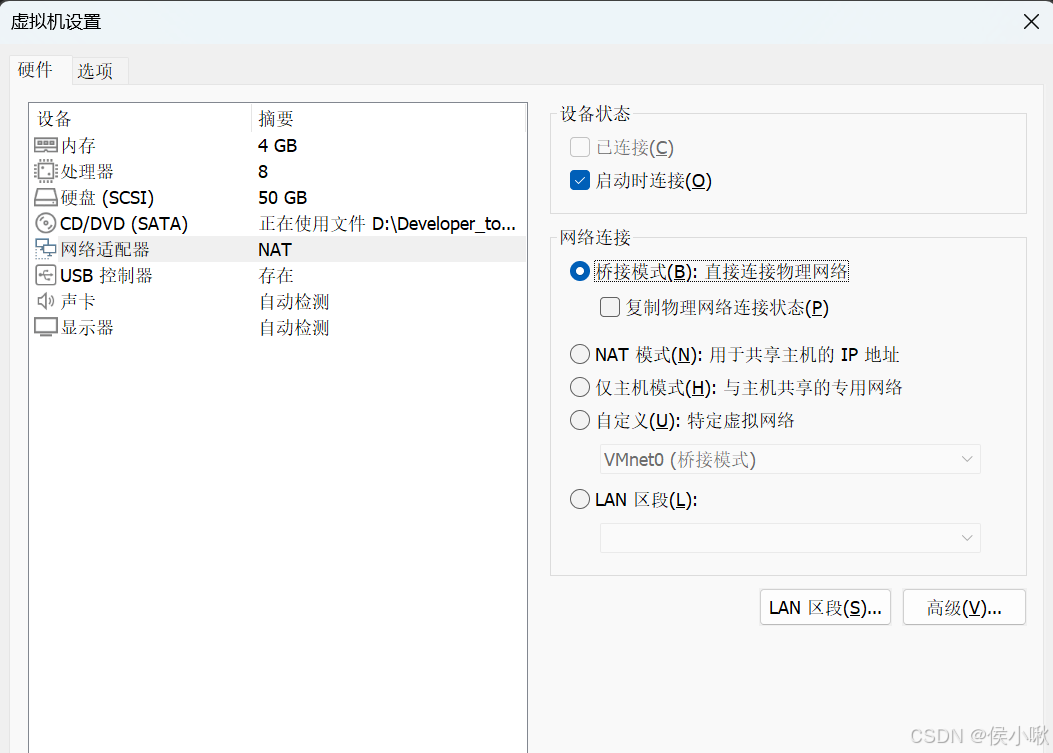1053x753 pixels.
Task: Uncheck 启动时连接(O) checkbox
Action: click(580, 180)
